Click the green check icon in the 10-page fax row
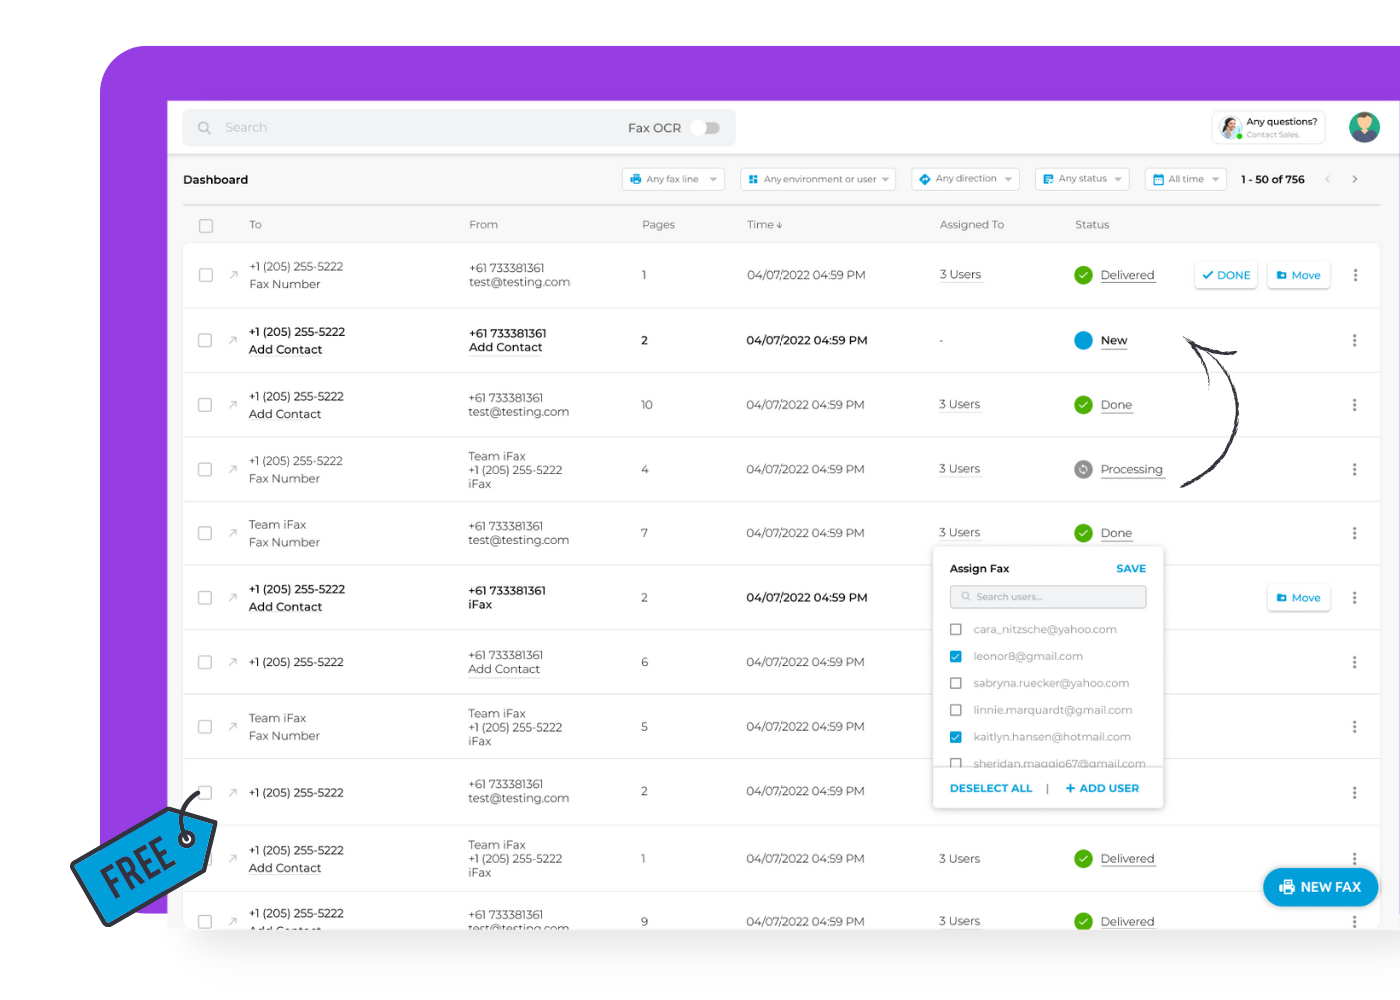 click(x=1083, y=405)
